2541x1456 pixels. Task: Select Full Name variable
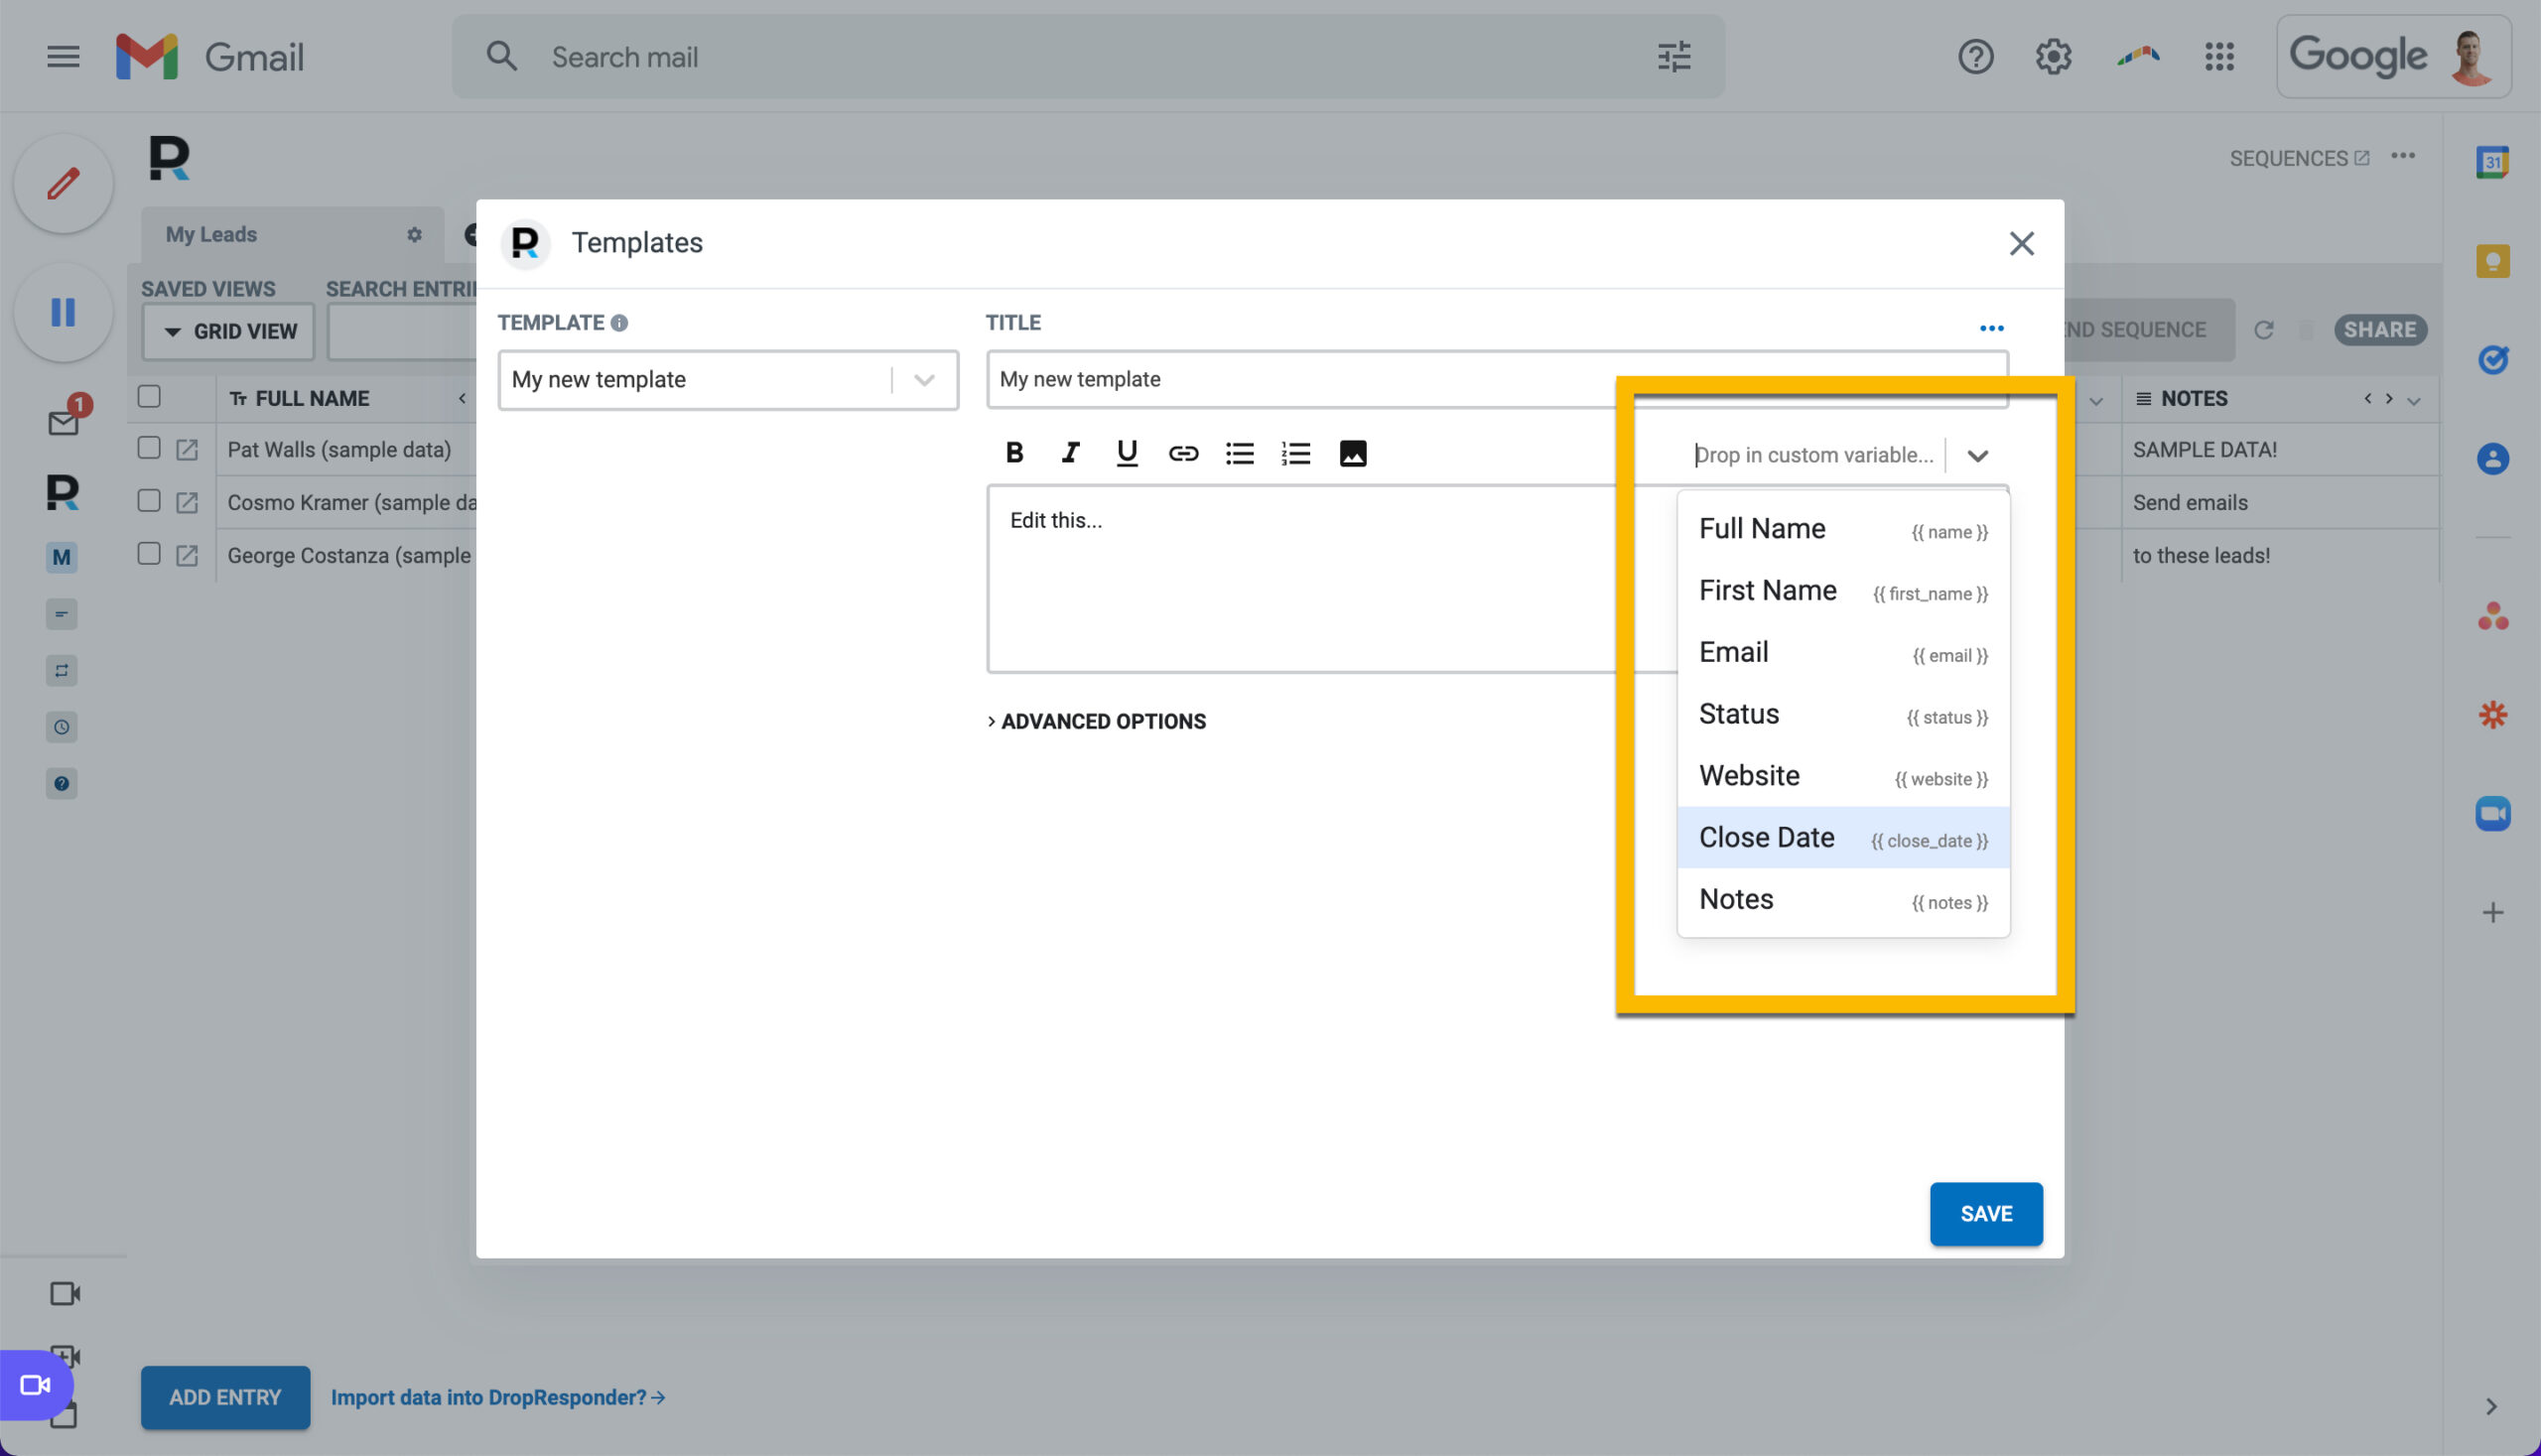pos(1842,529)
